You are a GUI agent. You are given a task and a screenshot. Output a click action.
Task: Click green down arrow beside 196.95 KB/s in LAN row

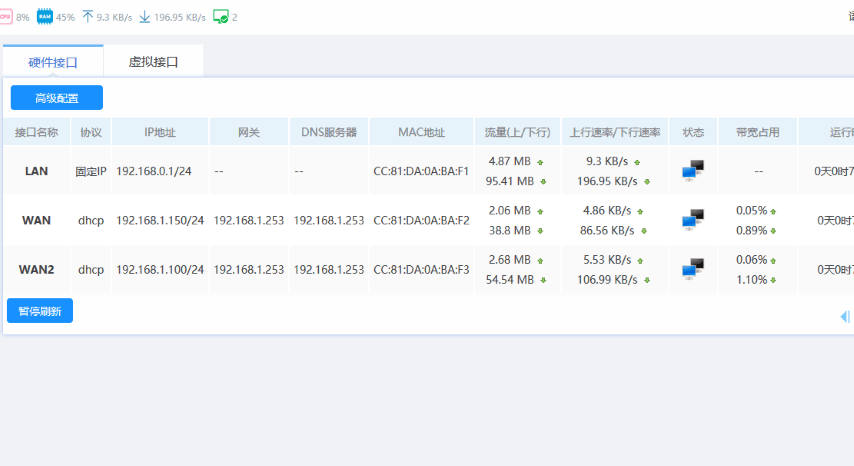[x=647, y=182]
